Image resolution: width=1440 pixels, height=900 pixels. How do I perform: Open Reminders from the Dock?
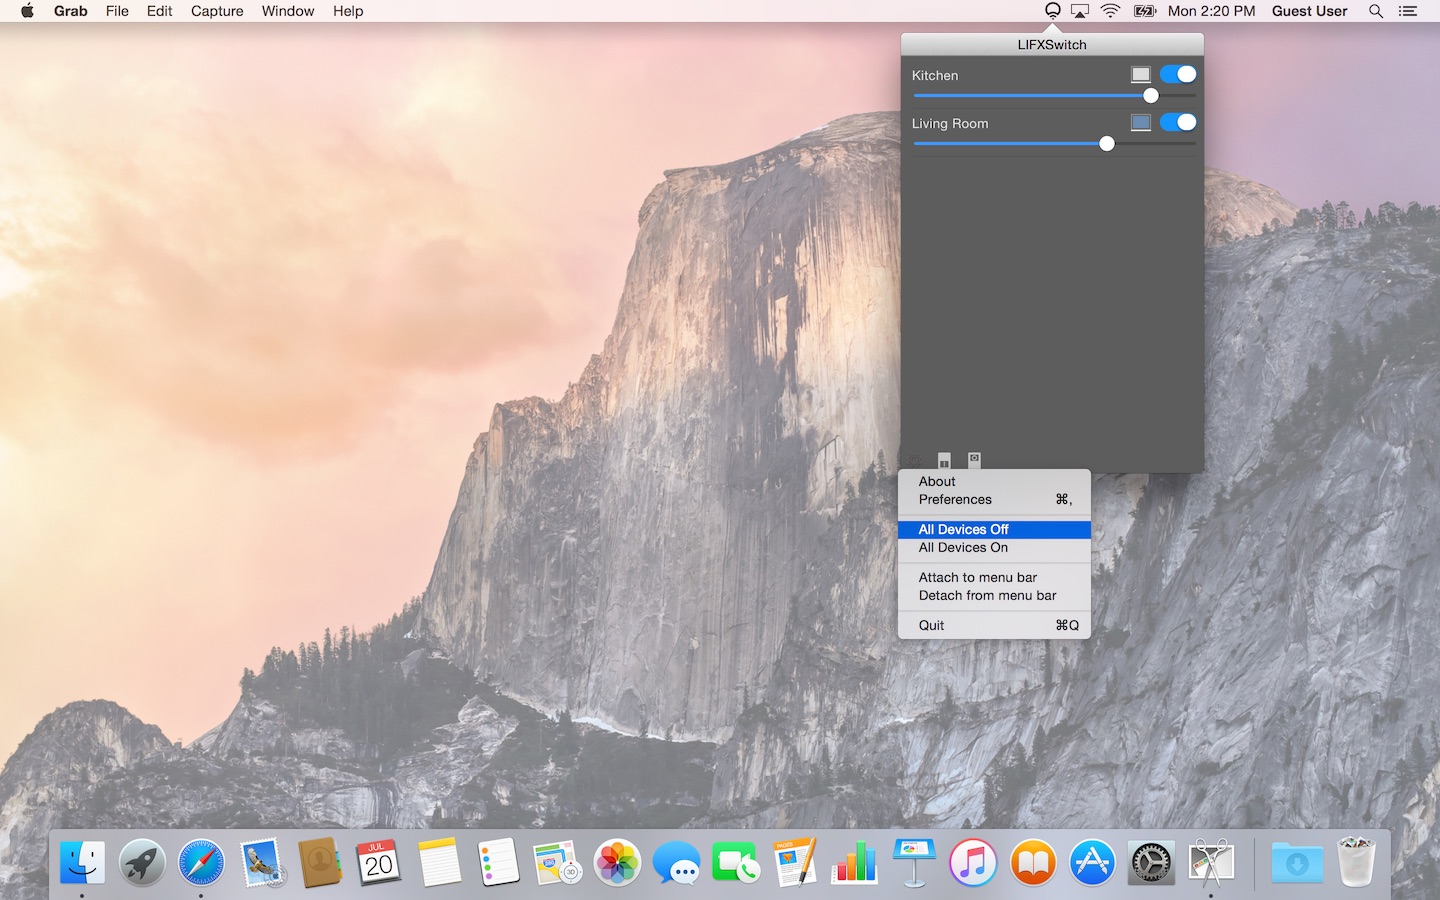tap(498, 862)
